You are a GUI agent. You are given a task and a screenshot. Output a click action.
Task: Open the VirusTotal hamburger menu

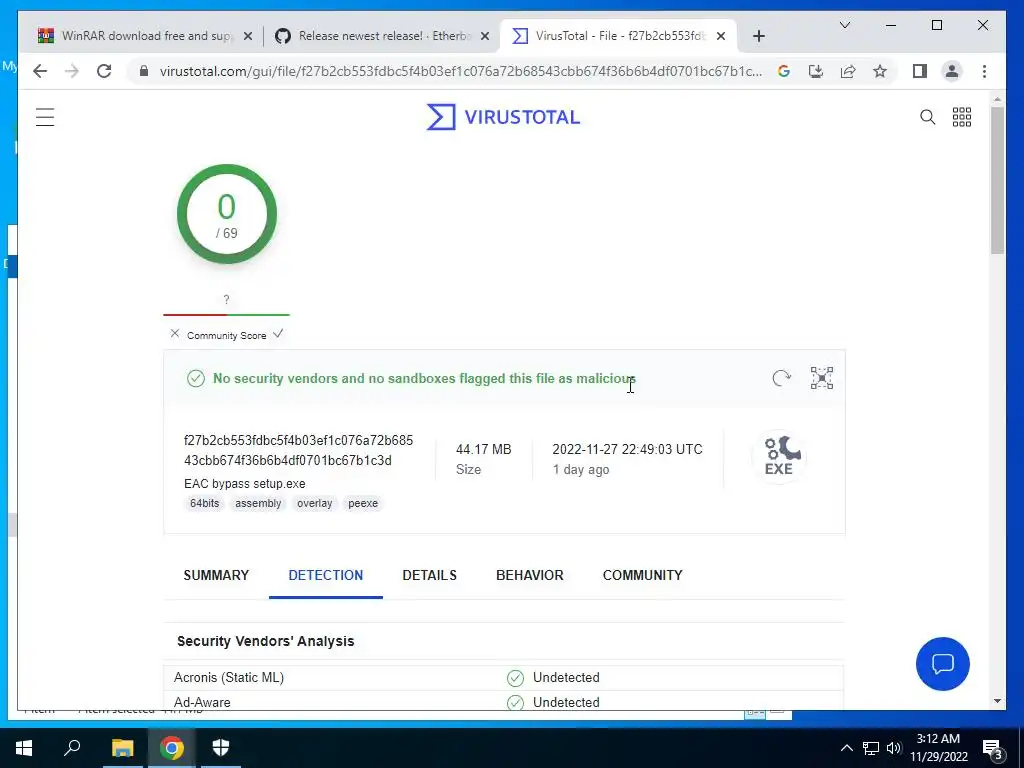click(45, 118)
